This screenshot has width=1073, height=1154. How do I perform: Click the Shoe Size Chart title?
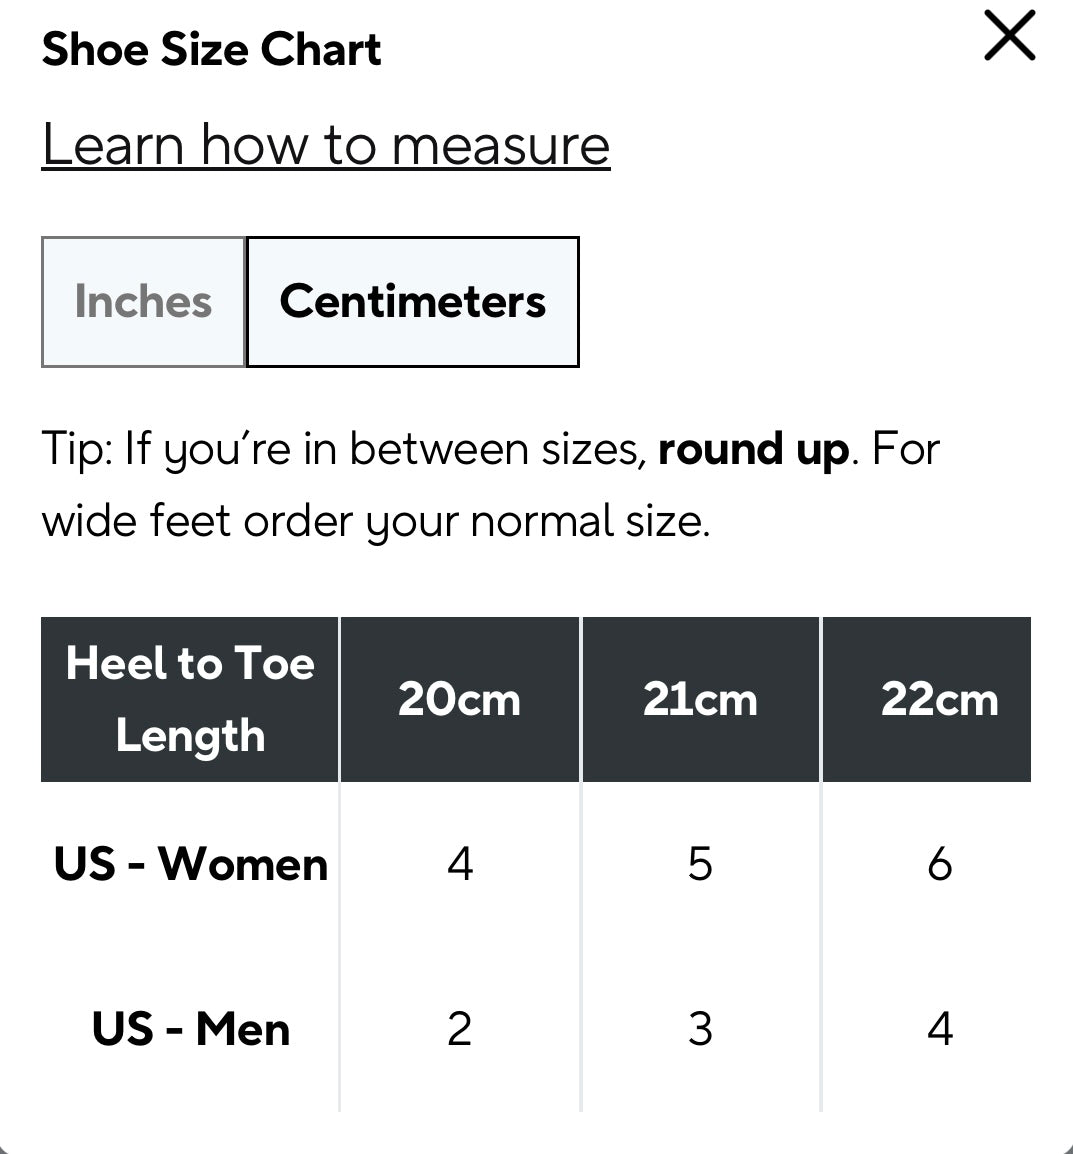point(211,49)
